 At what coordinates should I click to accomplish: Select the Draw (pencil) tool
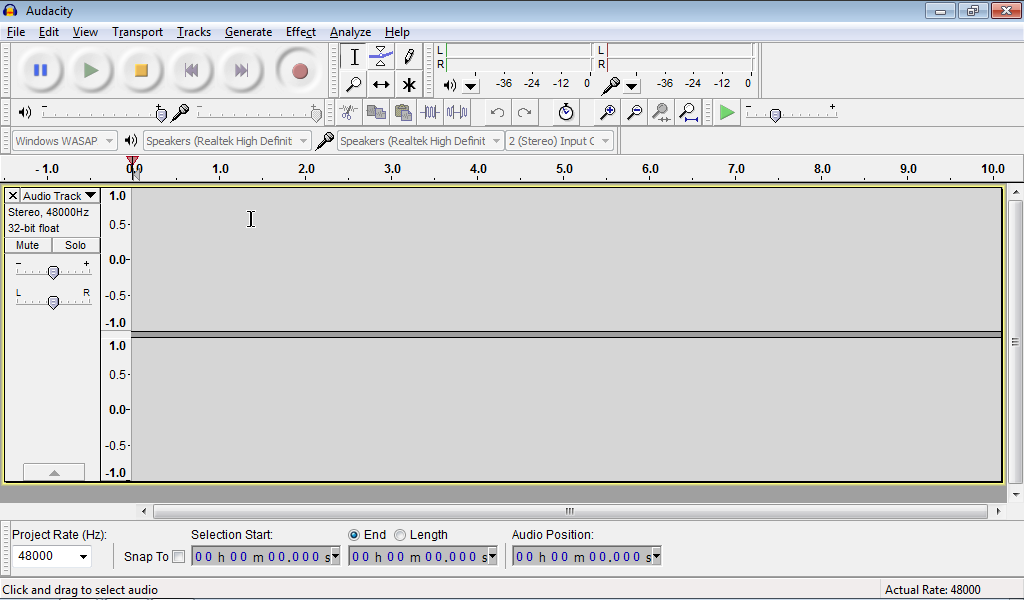coord(408,57)
